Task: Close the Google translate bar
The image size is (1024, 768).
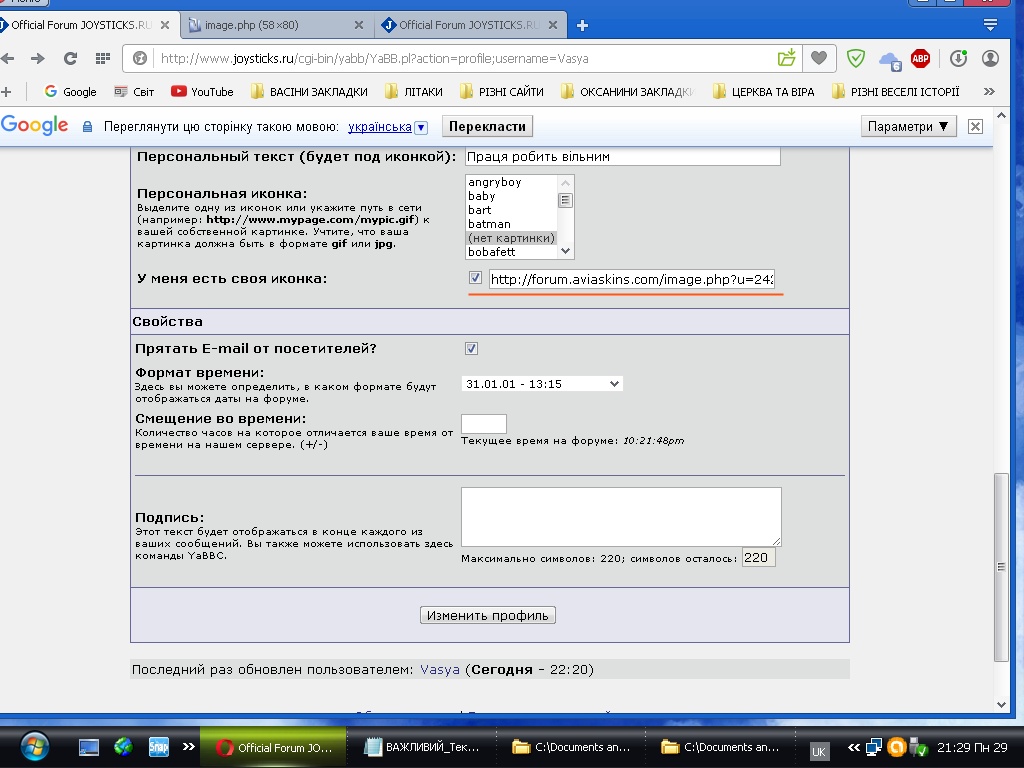Action: pos(975,127)
